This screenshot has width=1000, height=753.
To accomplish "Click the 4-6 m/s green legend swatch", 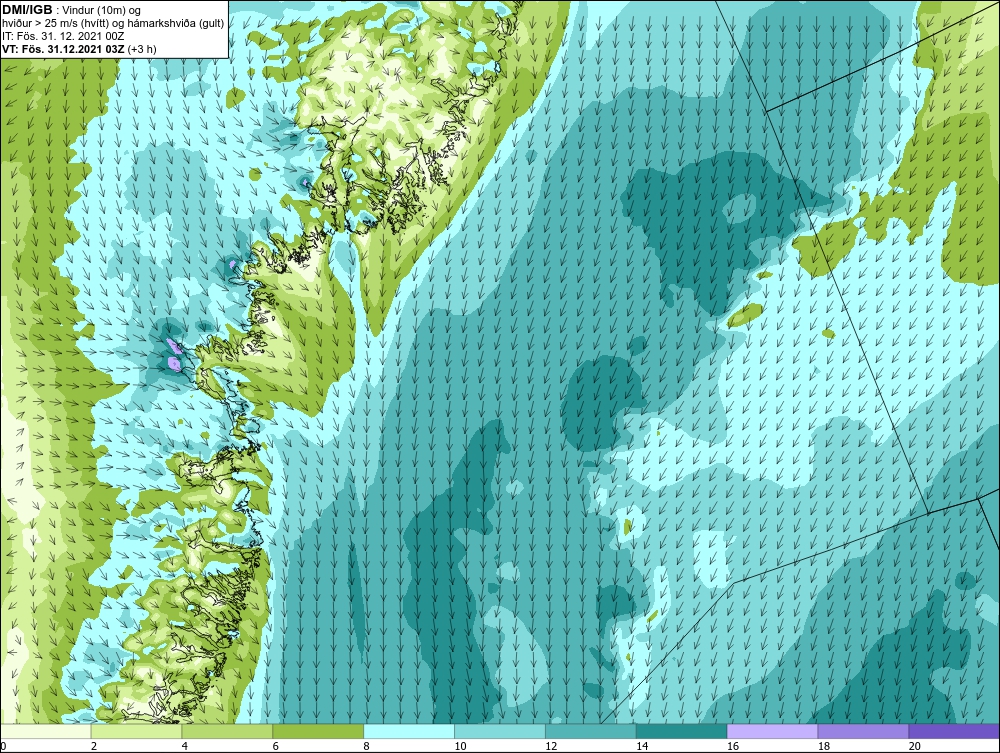I will coord(227,731).
